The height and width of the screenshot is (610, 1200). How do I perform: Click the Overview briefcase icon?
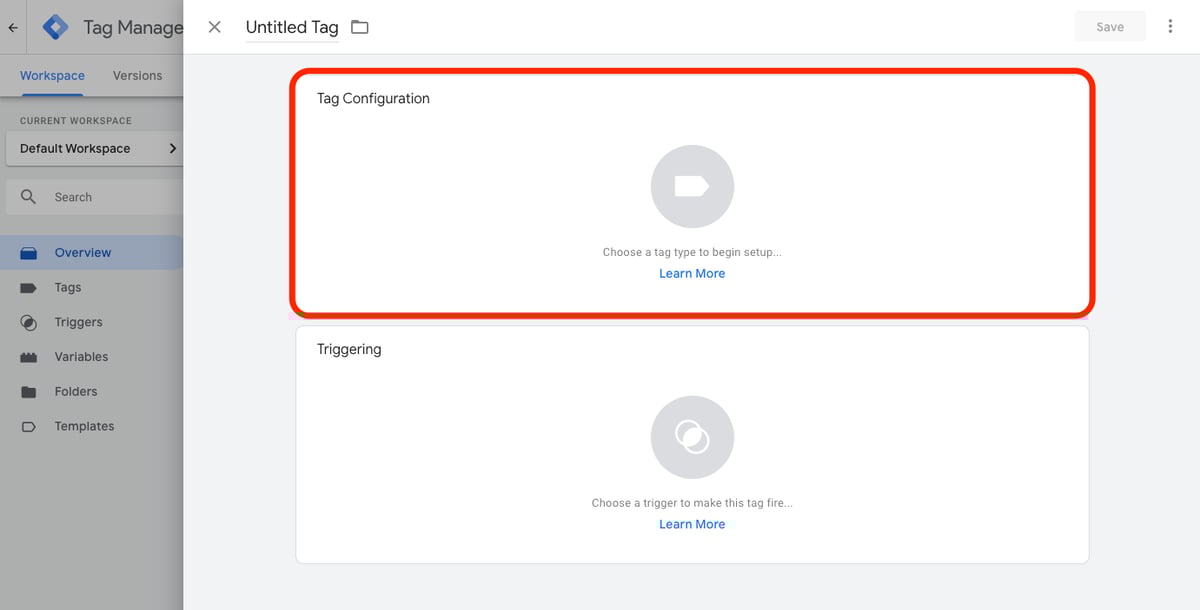[x=28, y=252]
